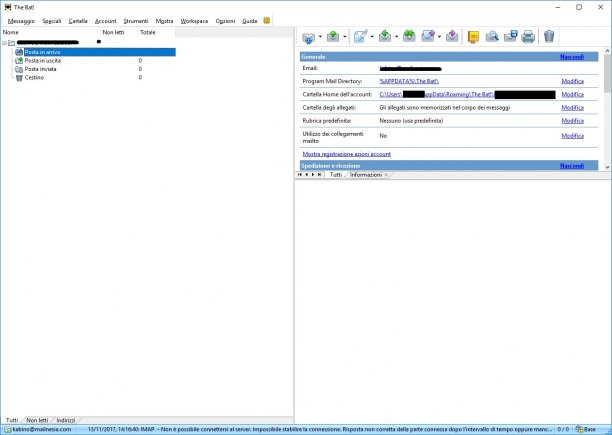Click the Reply to all icon

click(409, 37)
